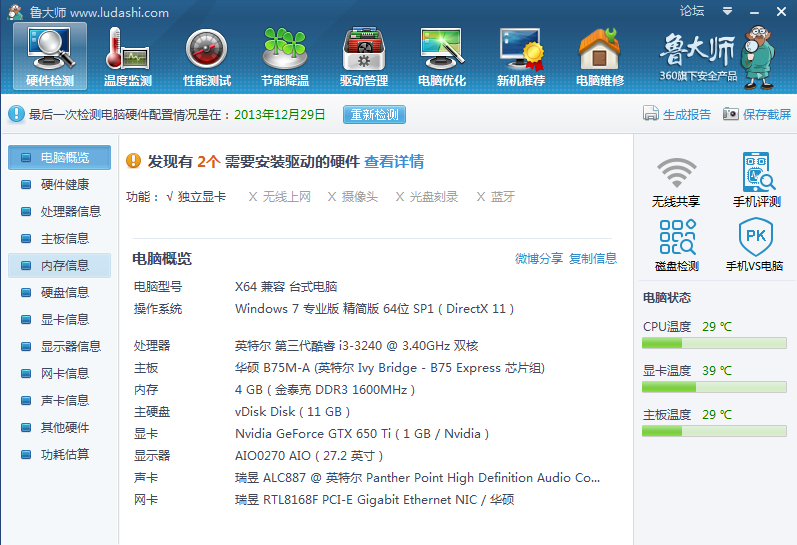Click the 生成报告 text link
797x545 pixels.
(x=687, y=114)
